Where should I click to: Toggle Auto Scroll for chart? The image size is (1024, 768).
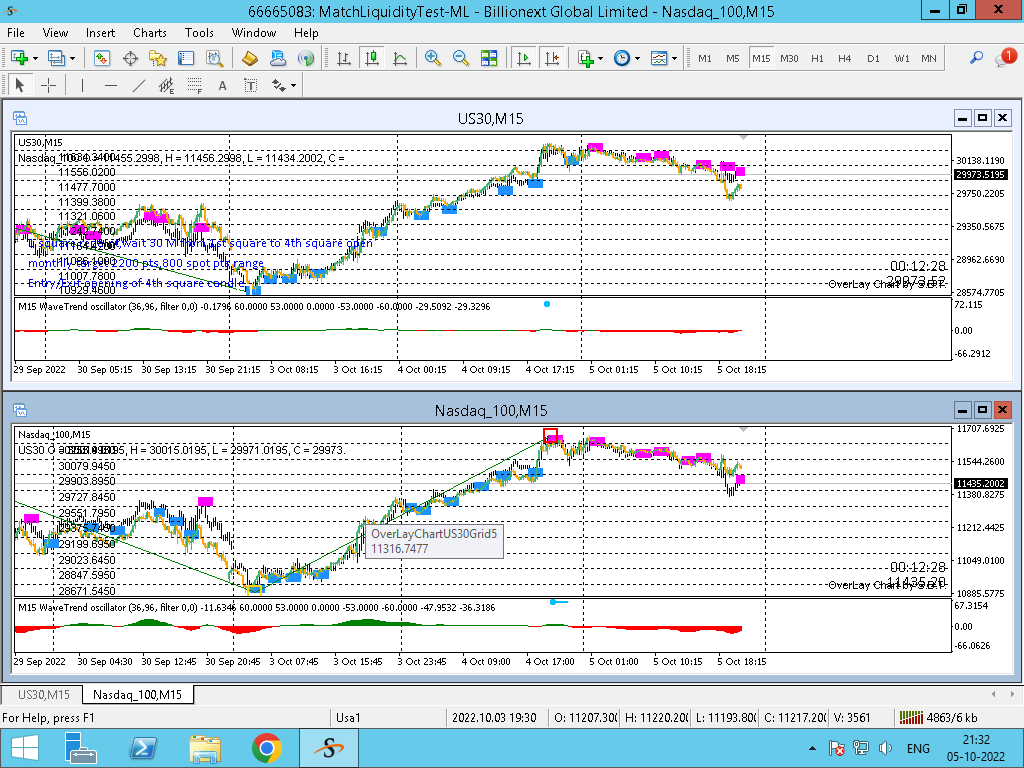point(523,59)
